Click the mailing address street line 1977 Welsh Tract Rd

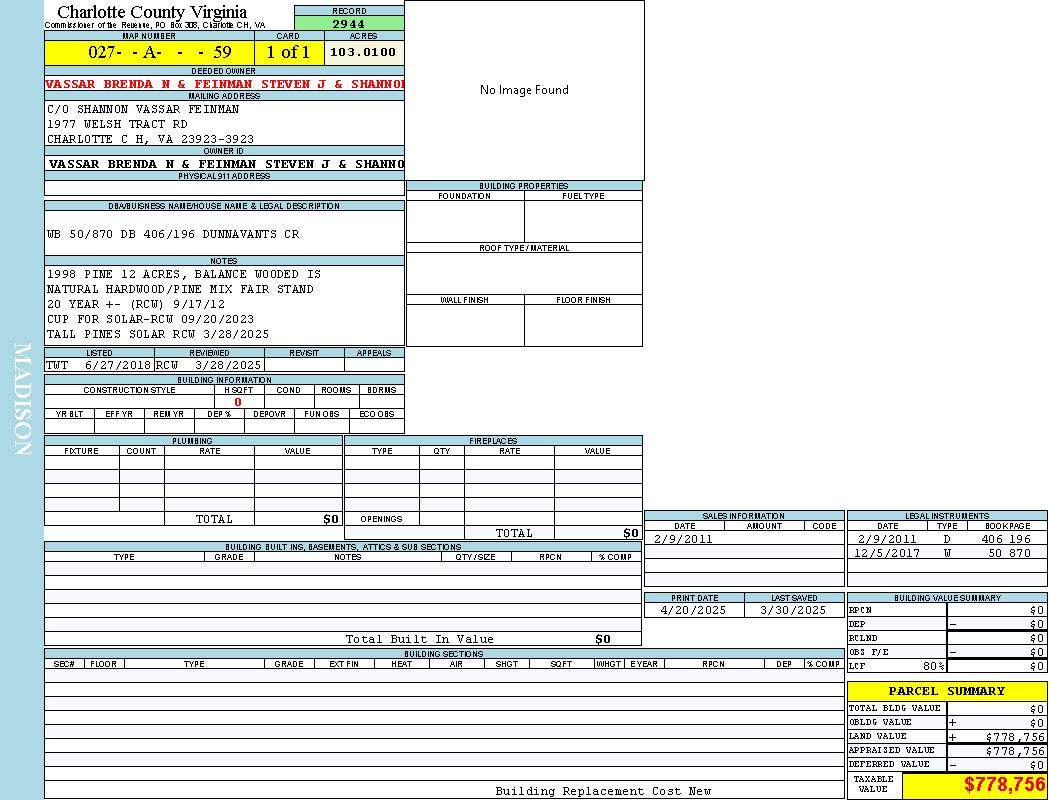coord(117,124)
